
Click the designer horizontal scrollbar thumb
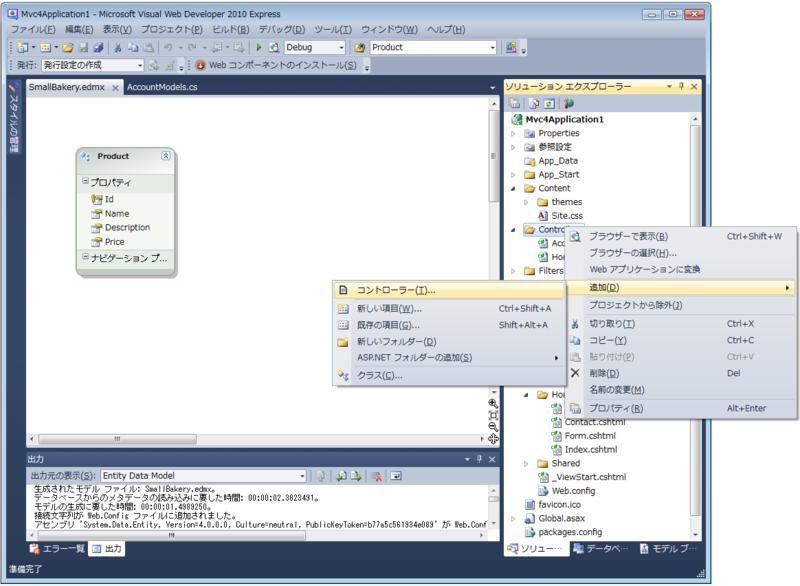coord(117,439)
